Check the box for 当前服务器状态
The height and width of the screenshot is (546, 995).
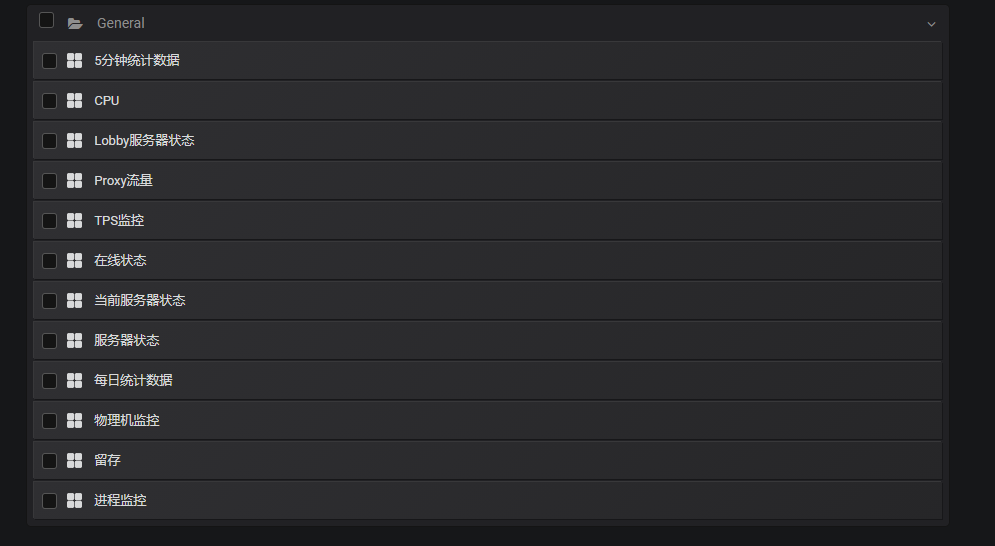coord(49,300)
